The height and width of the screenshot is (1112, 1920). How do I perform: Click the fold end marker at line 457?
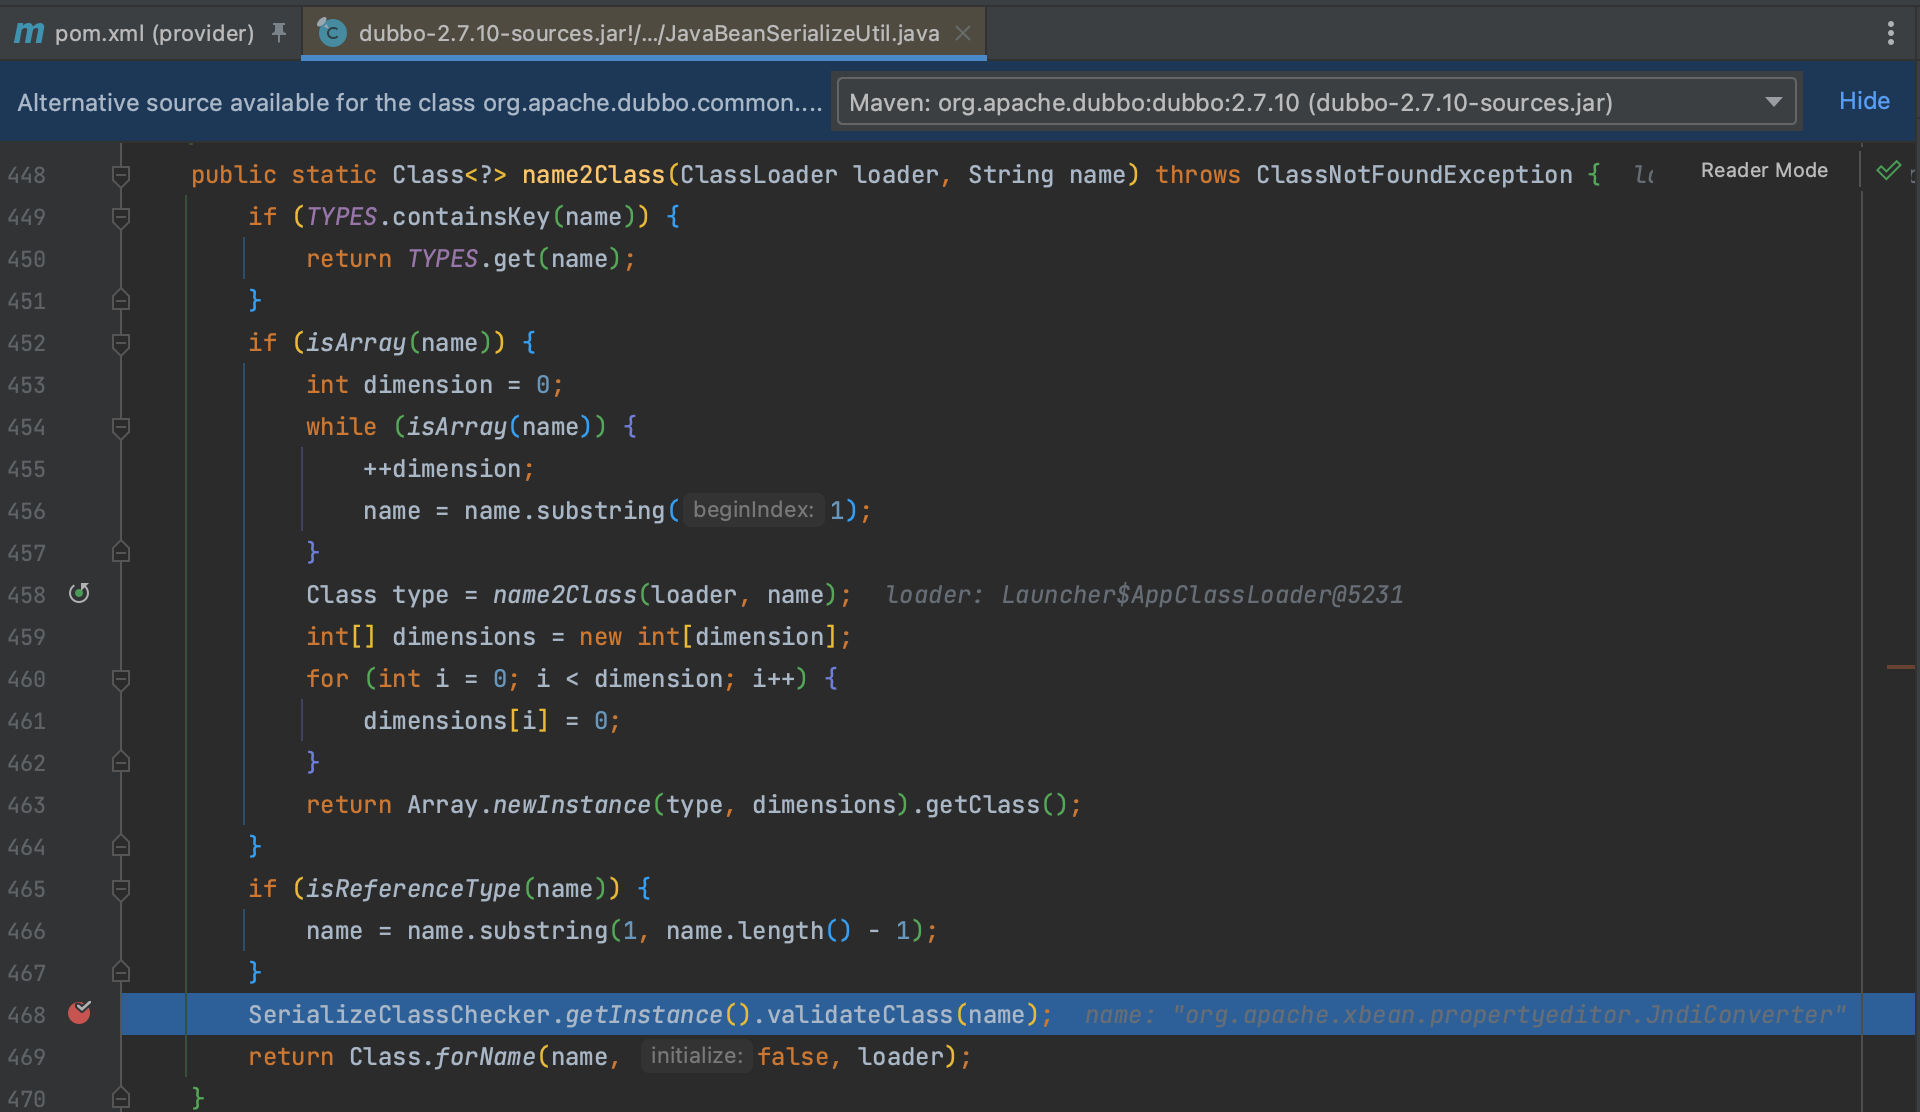121,552
